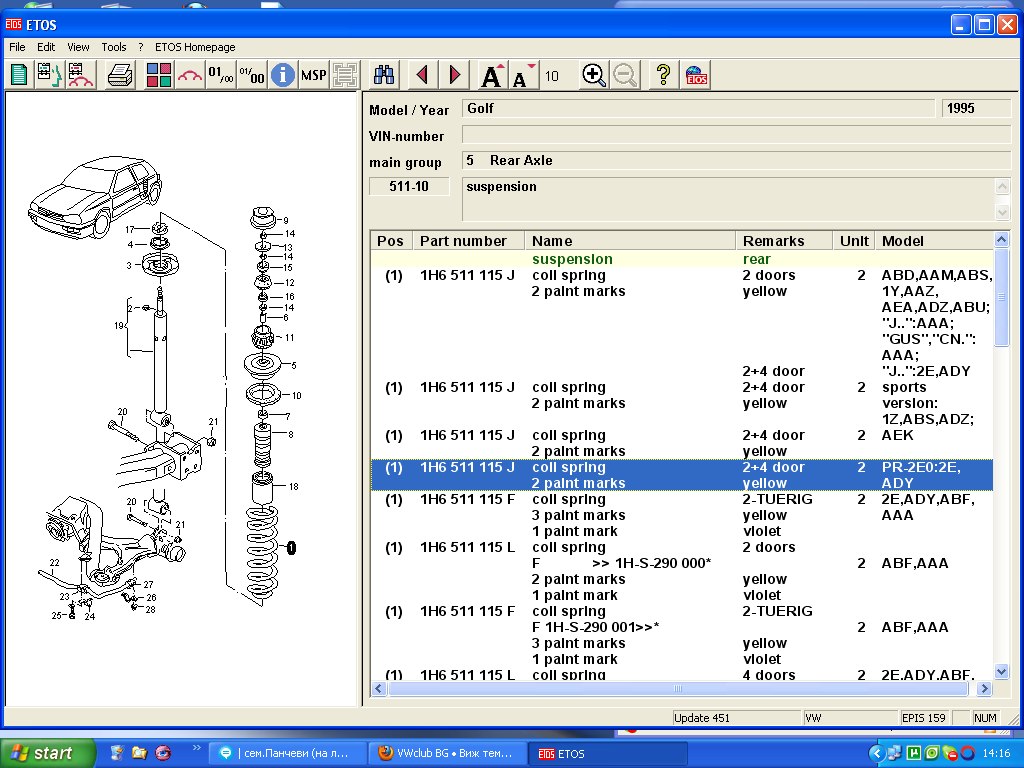Click the VIN-number input field

pos(737,135)
